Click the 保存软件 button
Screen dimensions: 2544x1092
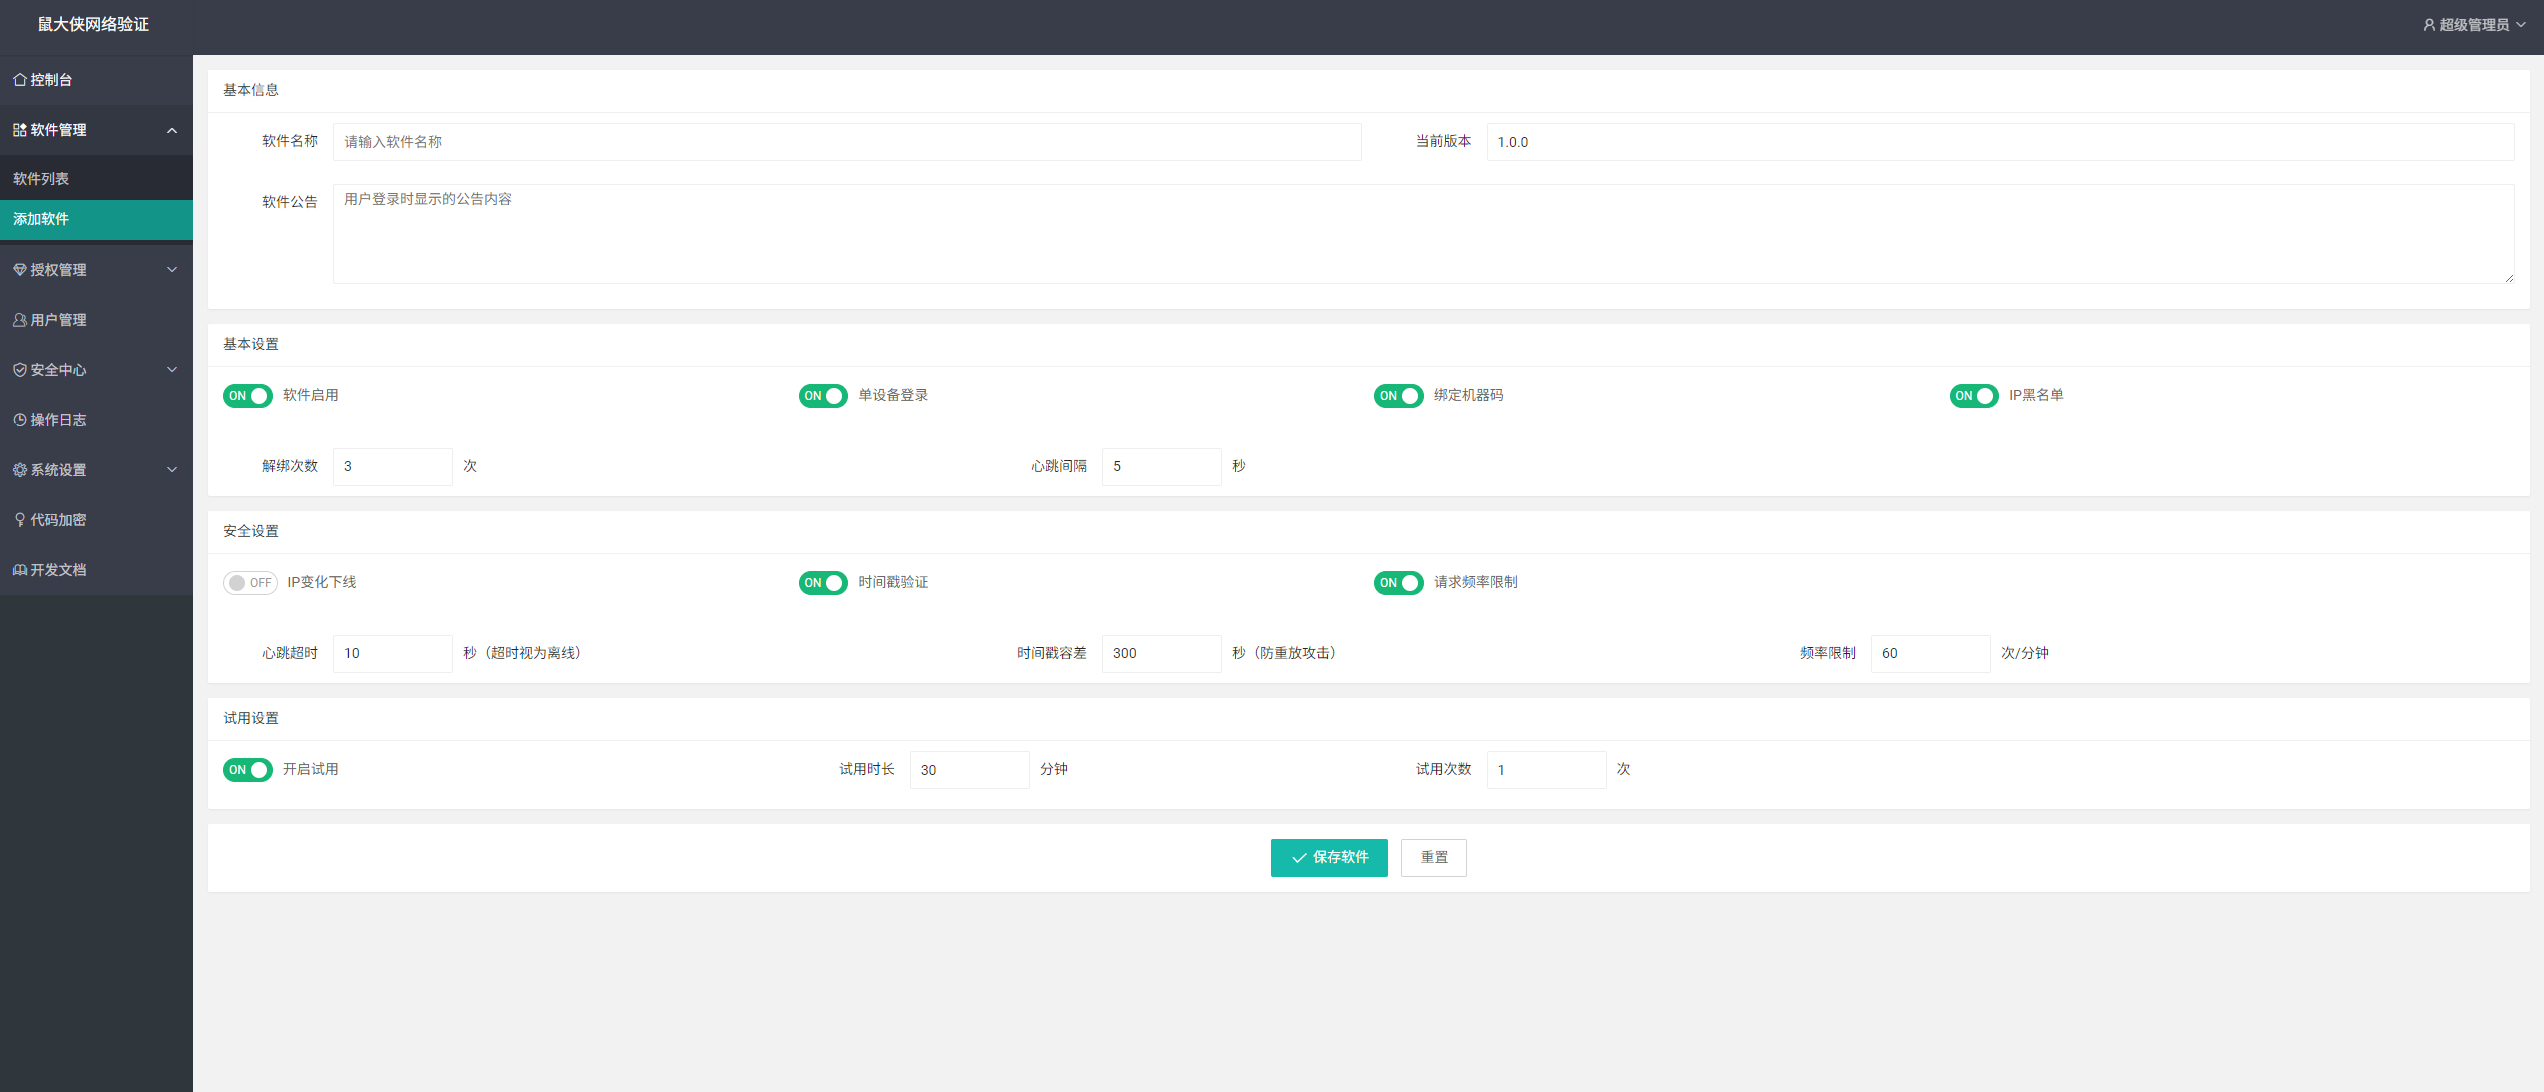pos(1328,858)
